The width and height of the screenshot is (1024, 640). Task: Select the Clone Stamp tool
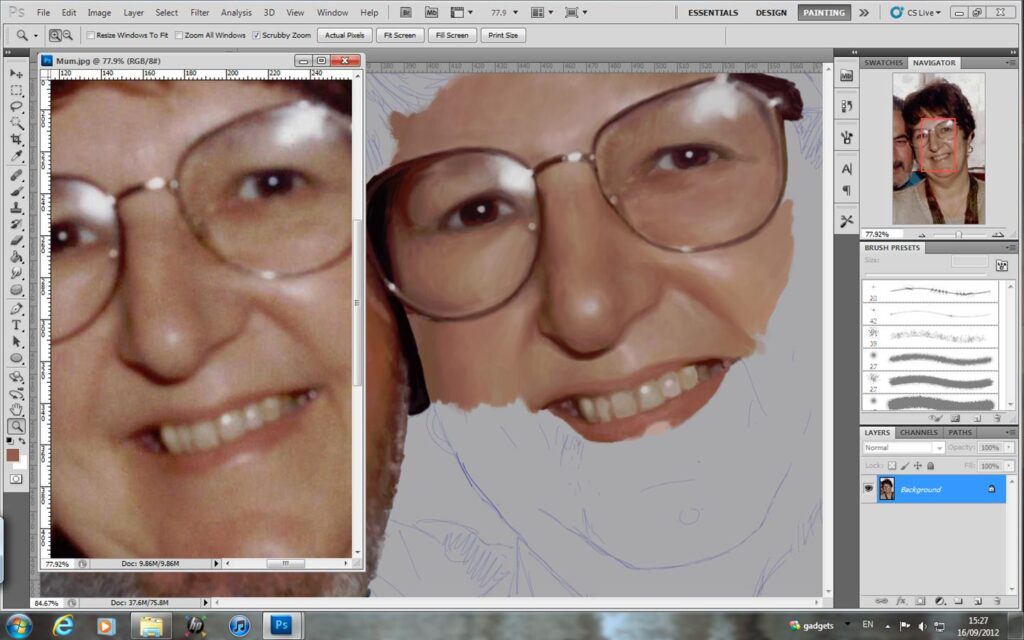[x=18, y=208]
